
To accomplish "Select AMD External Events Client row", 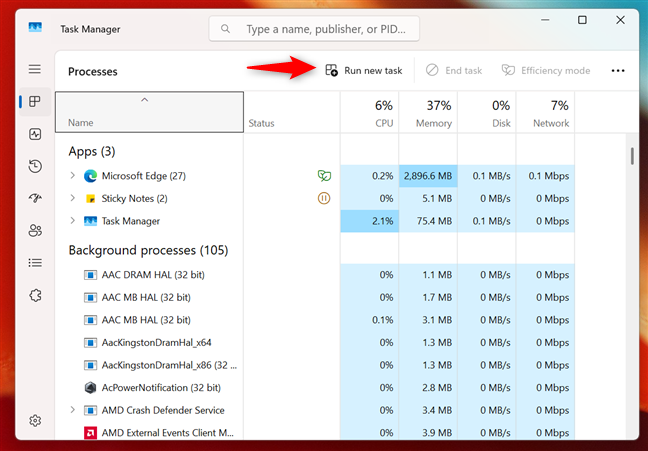I will [x=315, y=432].
